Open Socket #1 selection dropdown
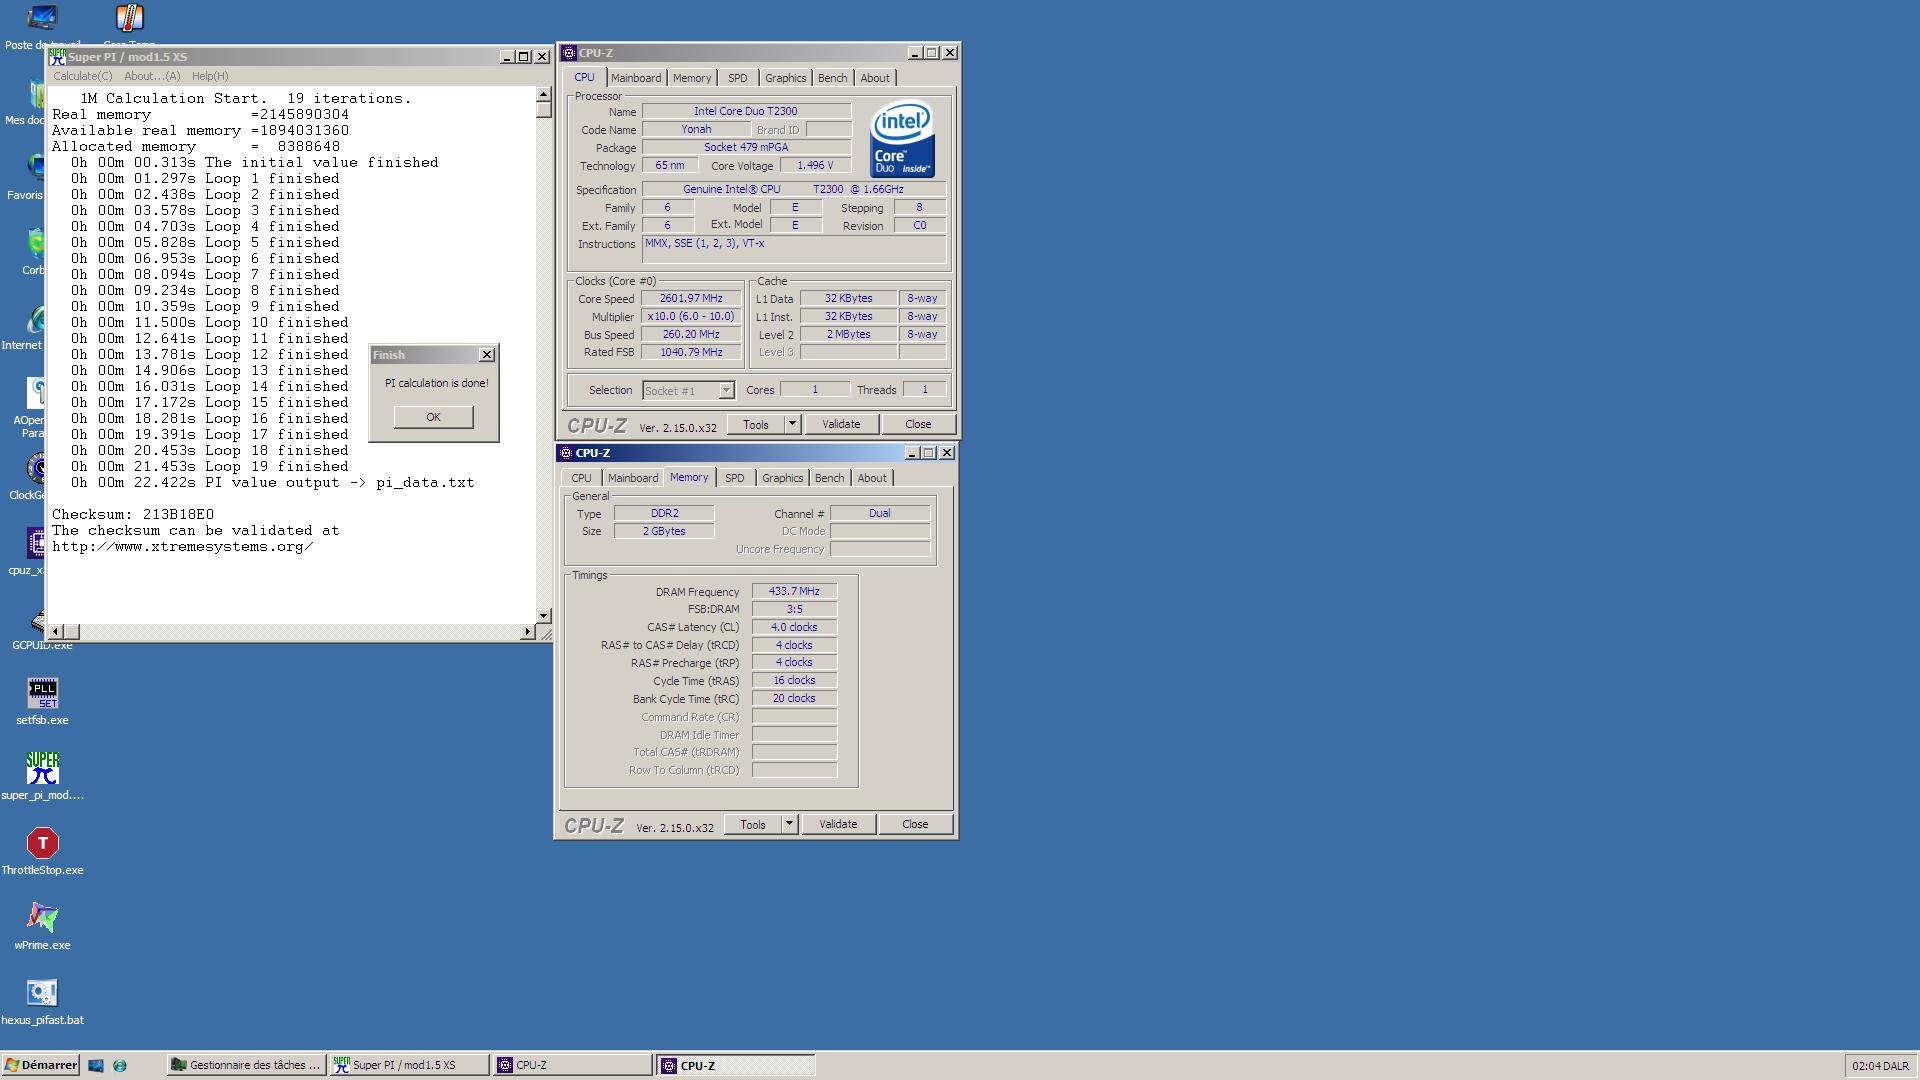Image resolution: width=1920 pixels, height=1080 pixels. (x=688, y=391)
